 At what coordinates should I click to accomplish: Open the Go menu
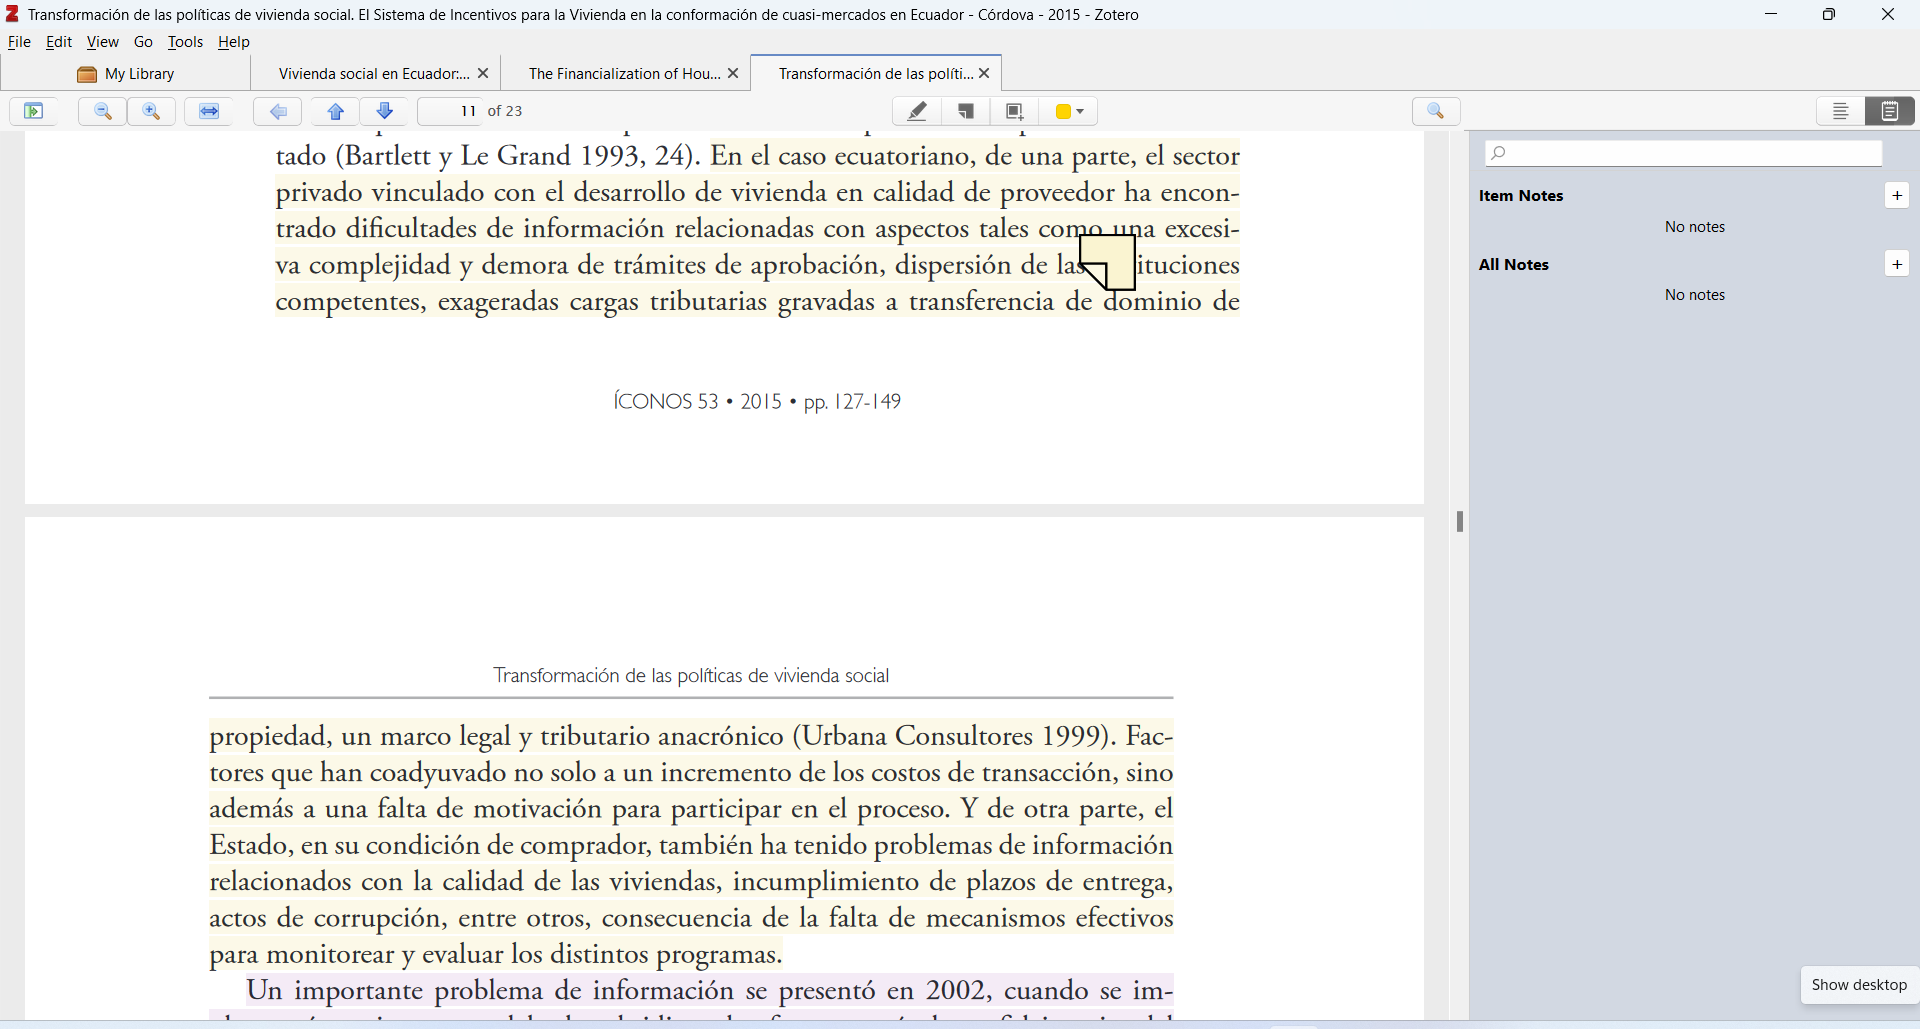coord(143,42)
